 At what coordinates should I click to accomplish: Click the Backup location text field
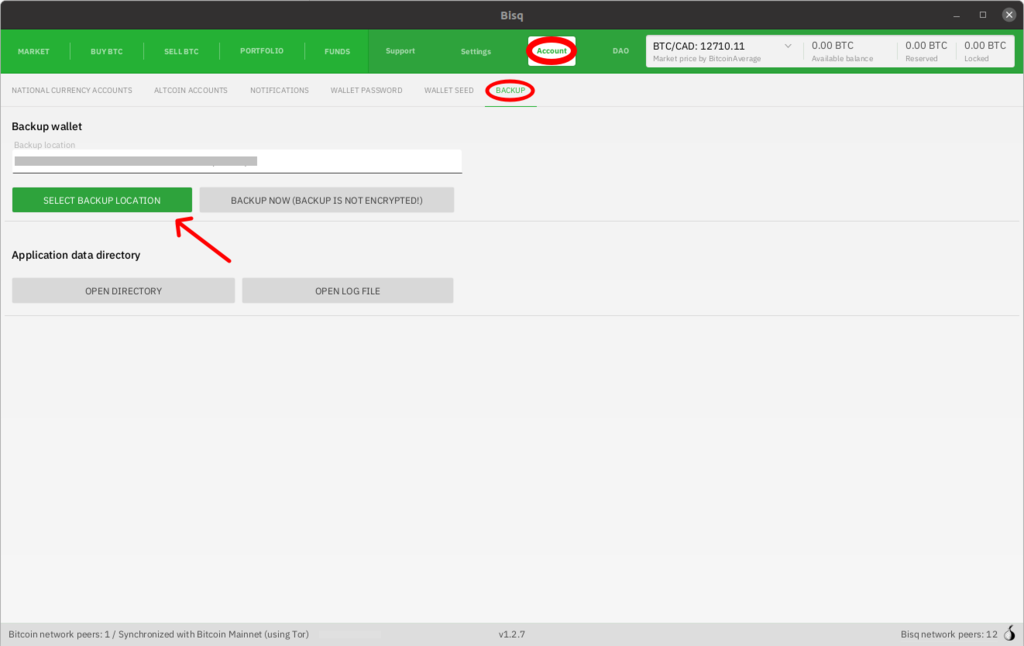pos(237,160)
